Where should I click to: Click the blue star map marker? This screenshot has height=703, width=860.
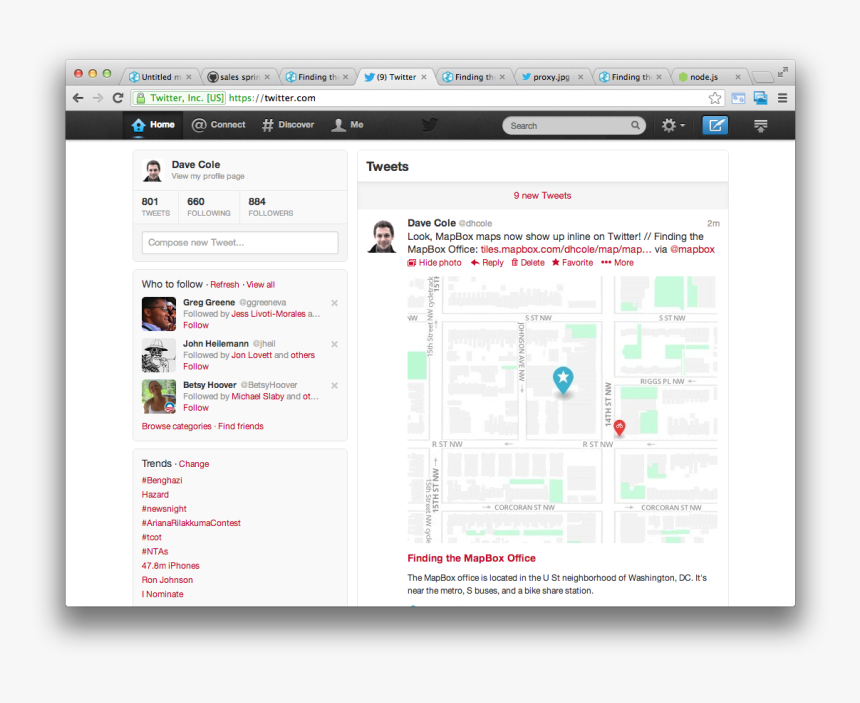(563, 380)
